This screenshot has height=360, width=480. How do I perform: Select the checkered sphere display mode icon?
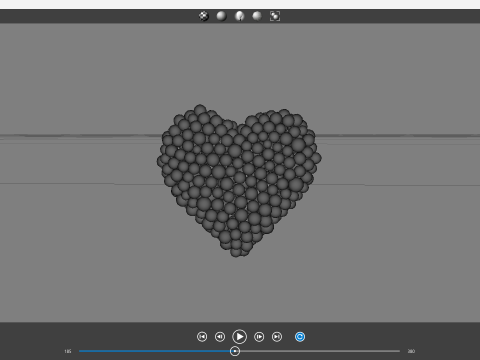pos(204,16)
